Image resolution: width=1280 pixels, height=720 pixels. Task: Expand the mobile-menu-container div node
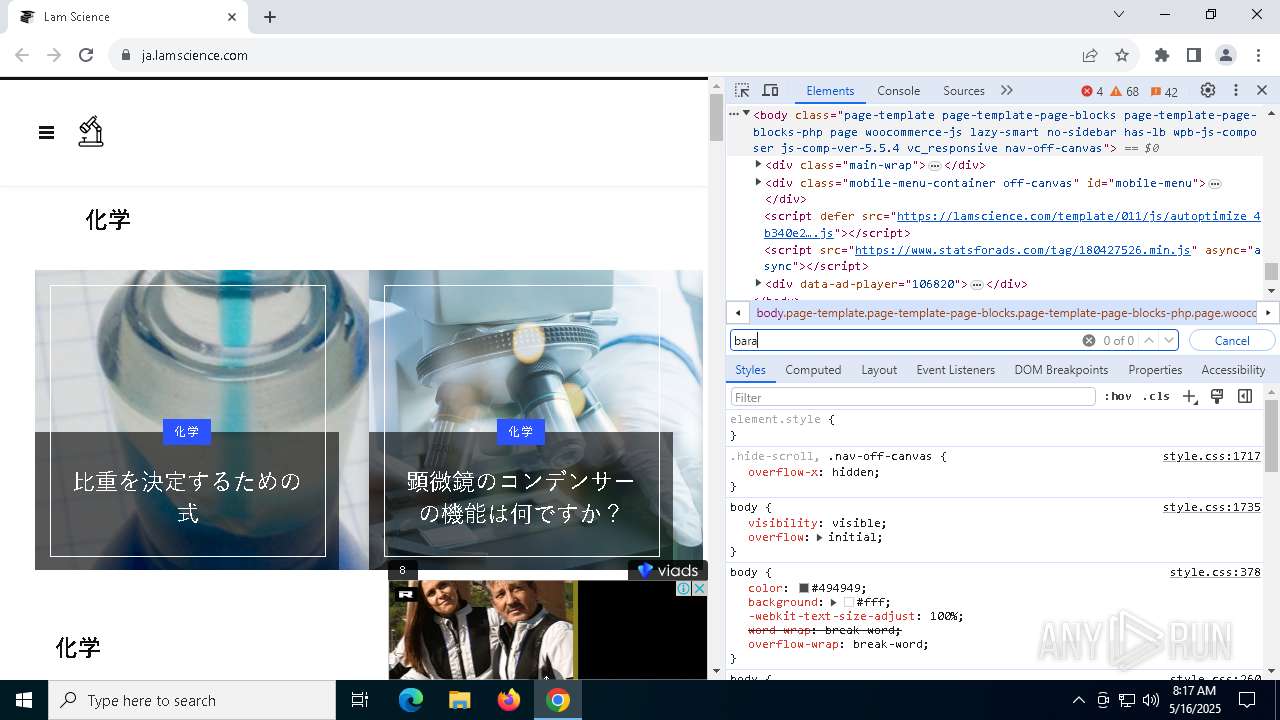pos(758,183)
